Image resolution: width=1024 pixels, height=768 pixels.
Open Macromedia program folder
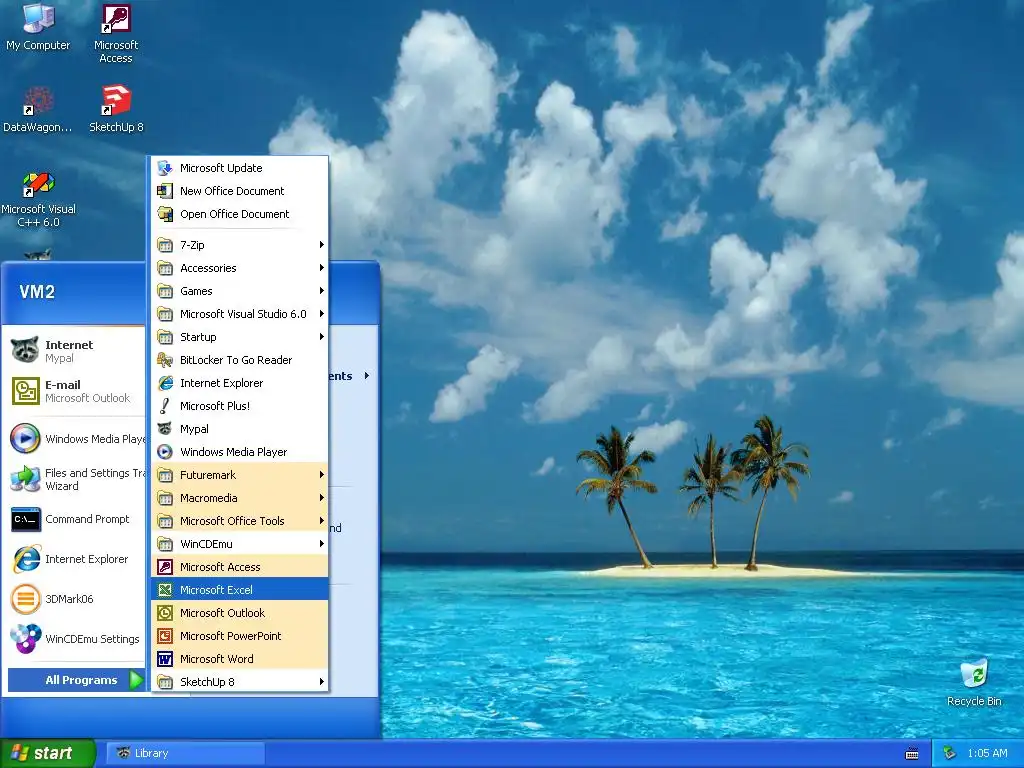click(x=240, y=498)
